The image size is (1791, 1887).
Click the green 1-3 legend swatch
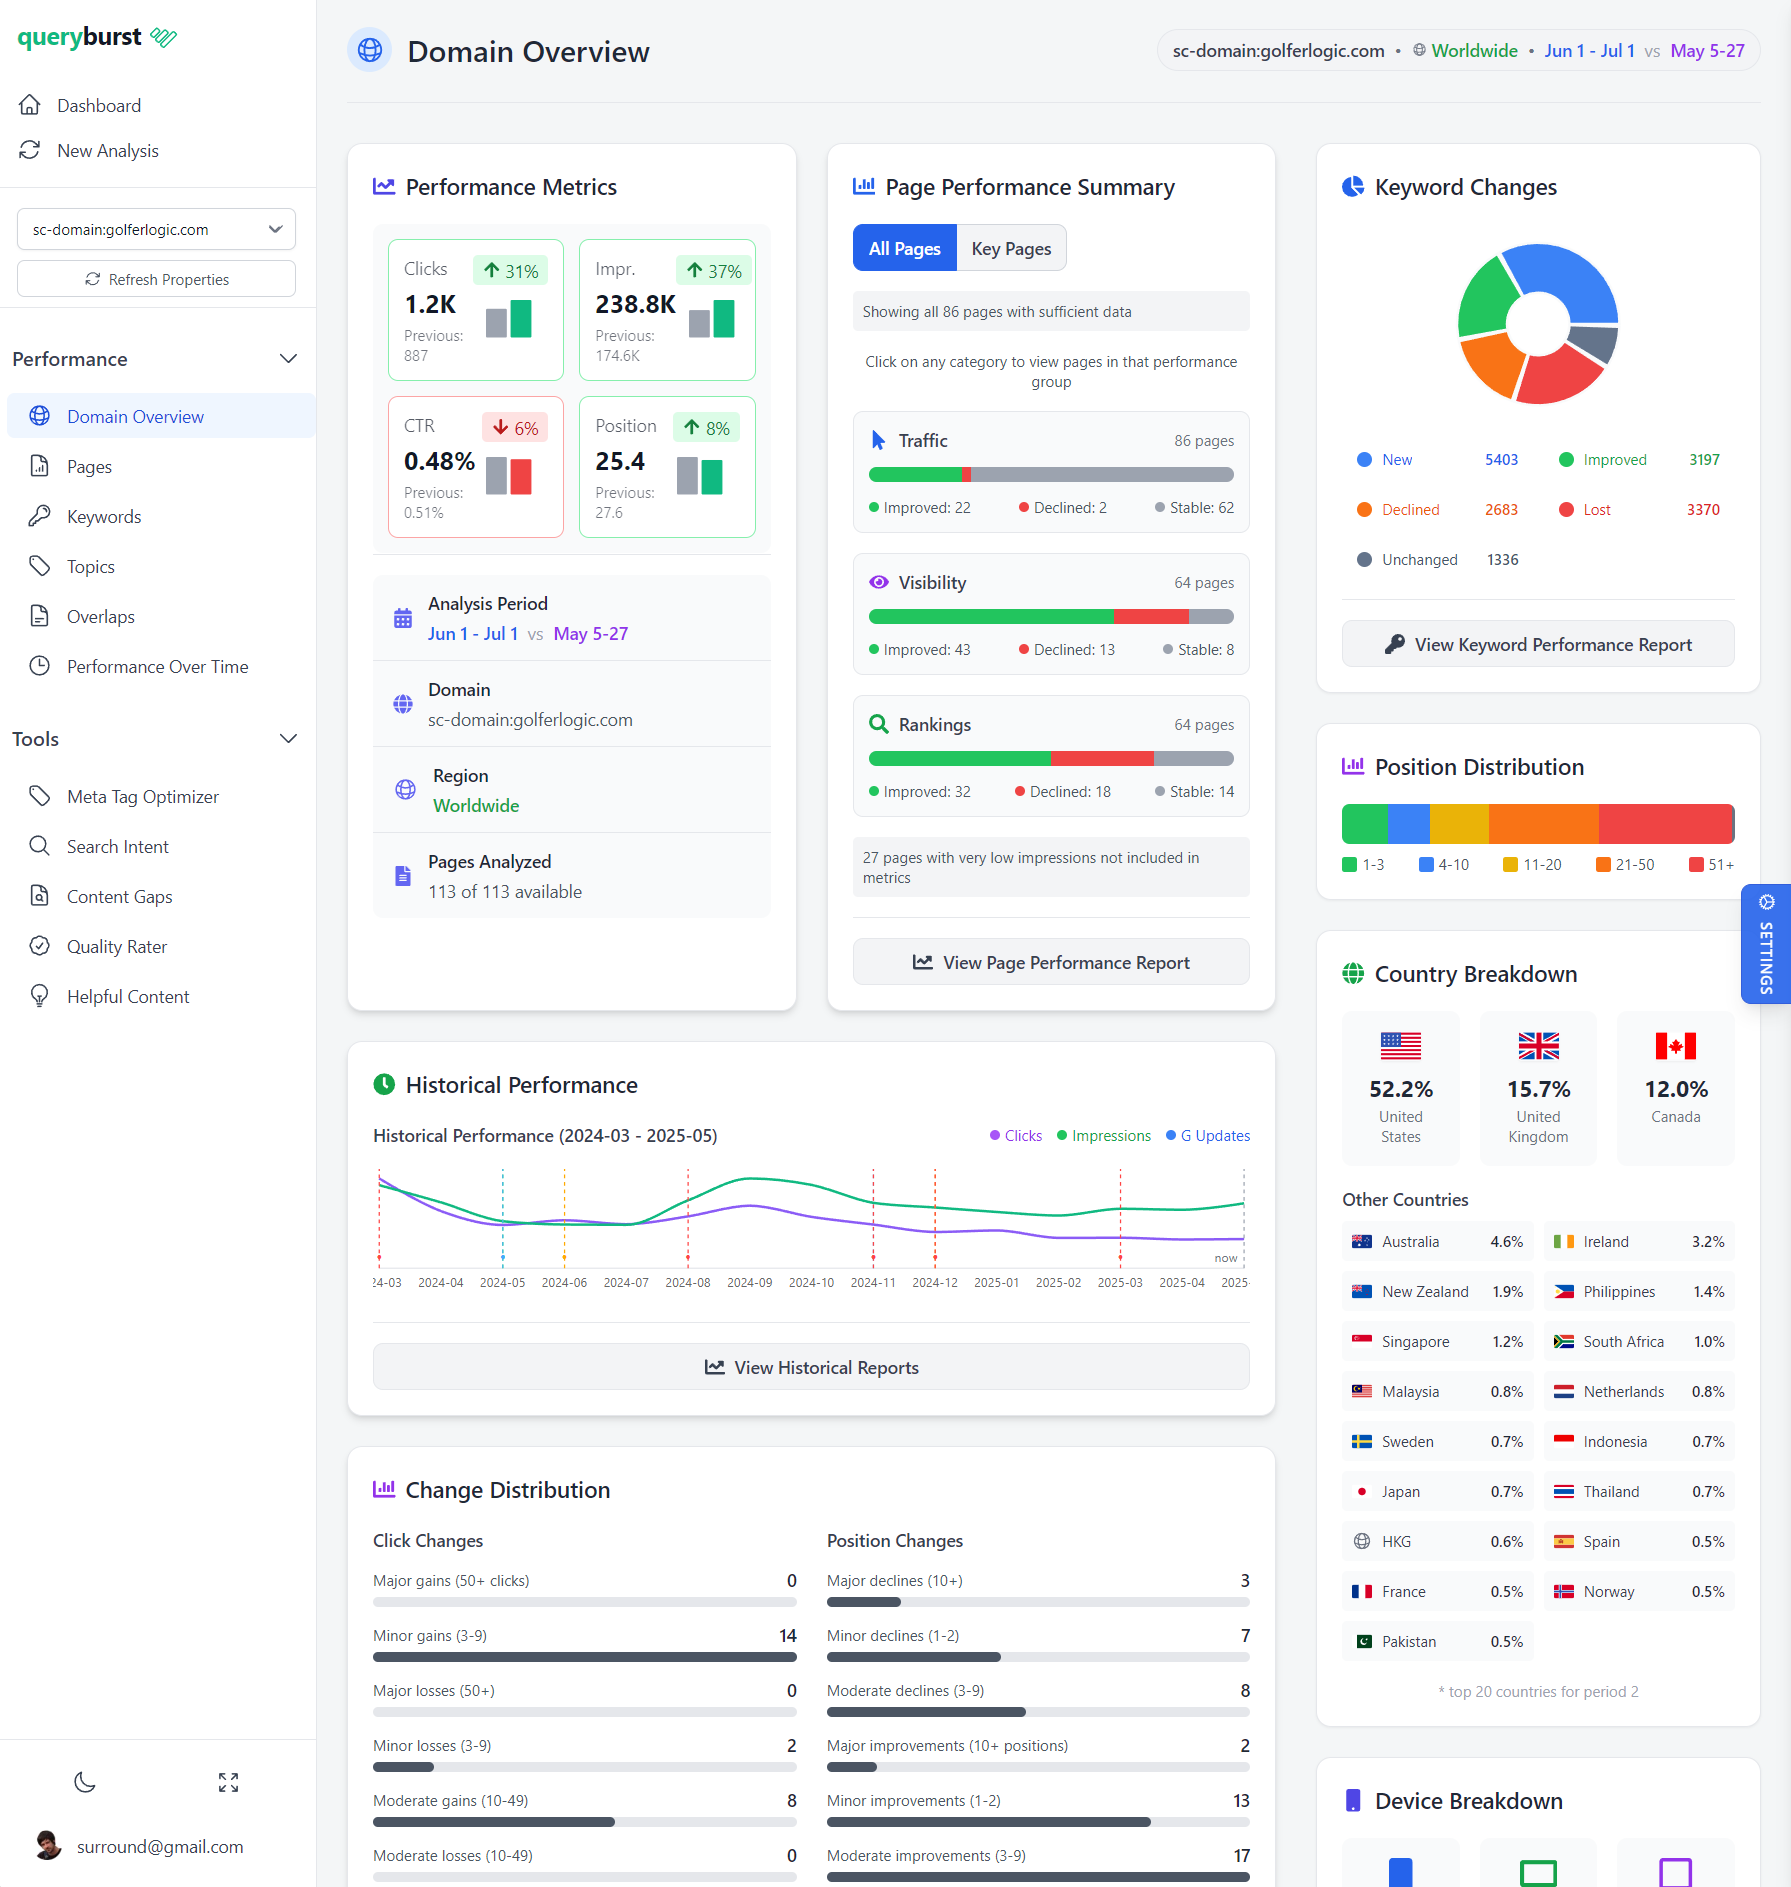click(x=1349, y=864)
